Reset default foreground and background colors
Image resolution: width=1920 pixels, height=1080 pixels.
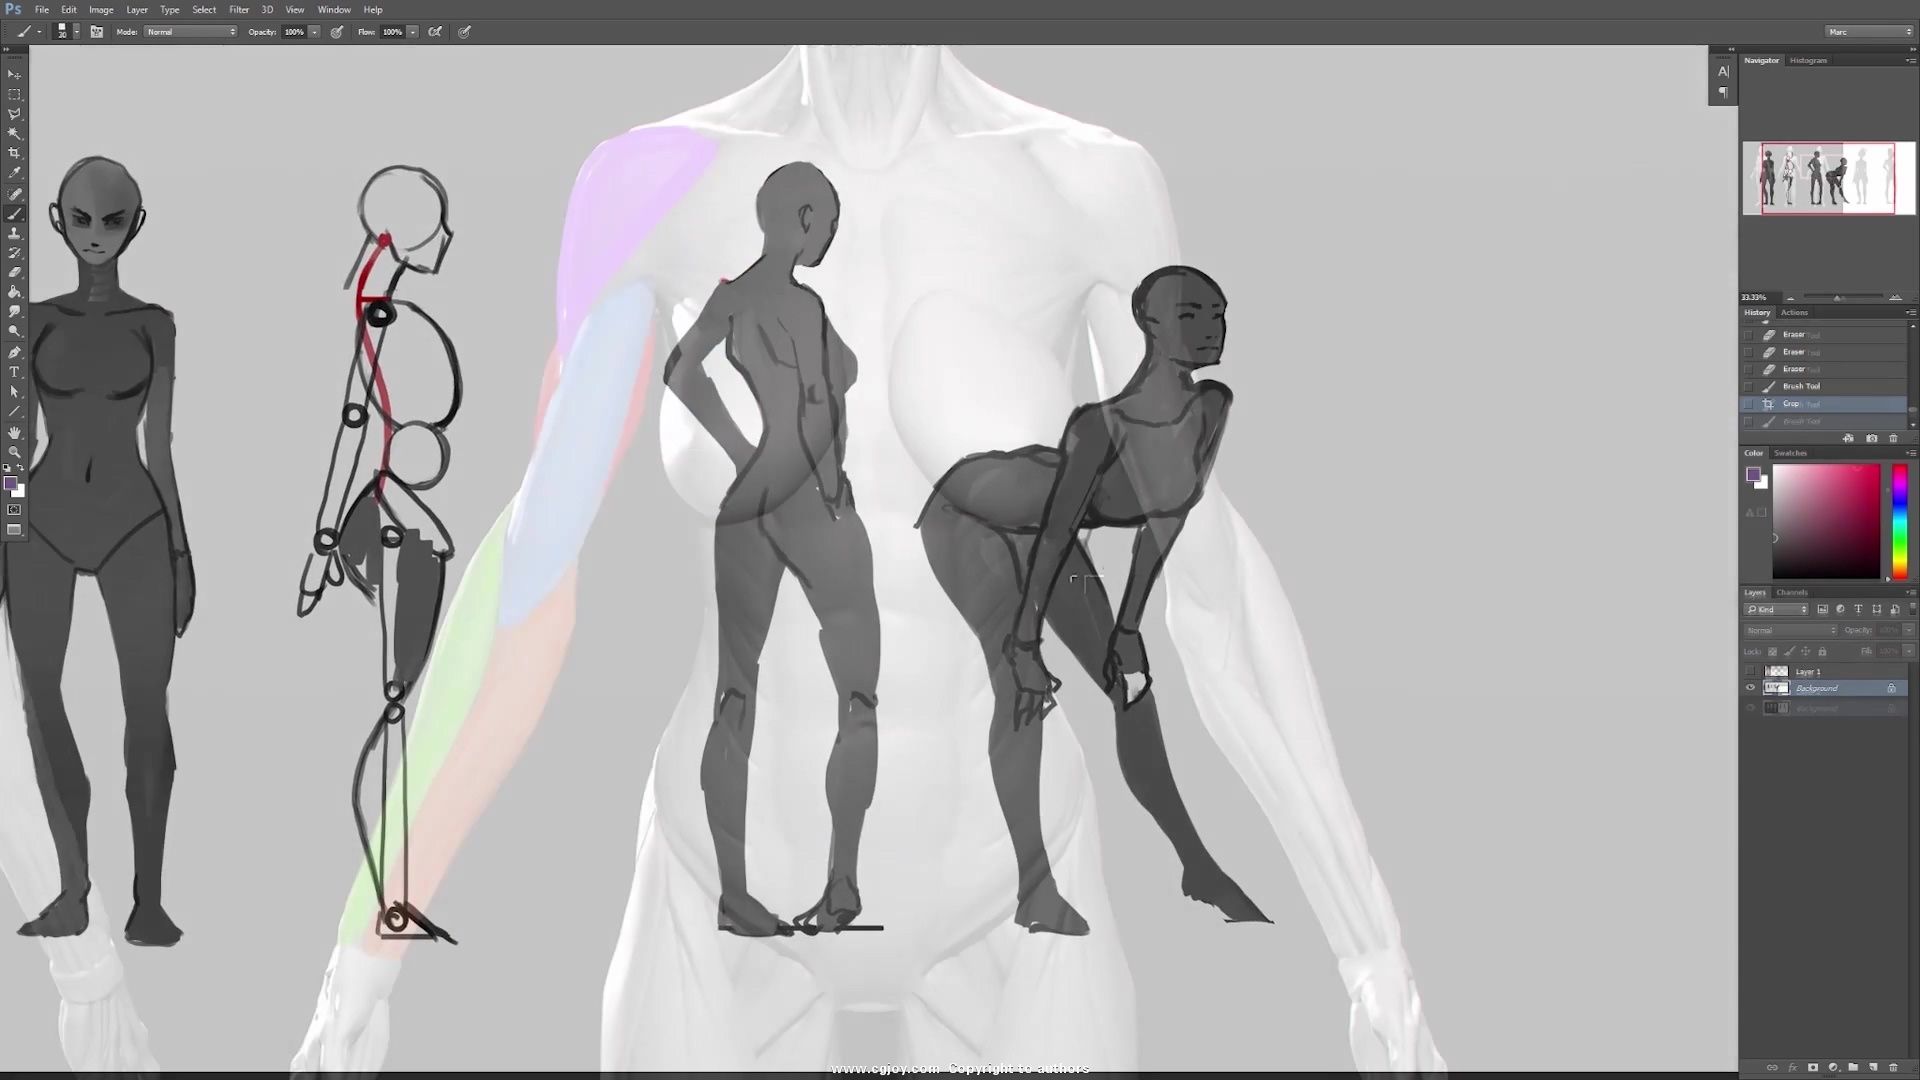[x=7, y=468]
